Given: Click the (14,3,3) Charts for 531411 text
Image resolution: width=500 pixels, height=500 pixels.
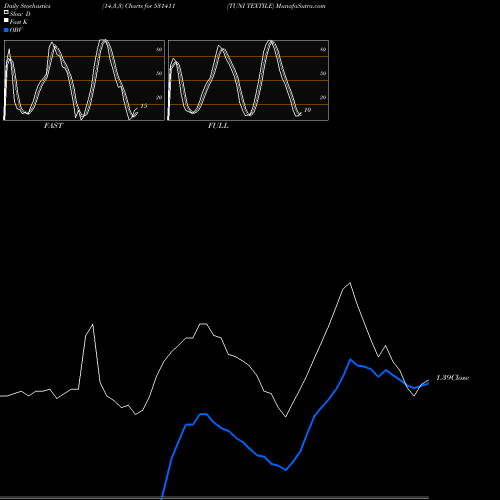Looking at the screenshot, I should tap(139, 6).
